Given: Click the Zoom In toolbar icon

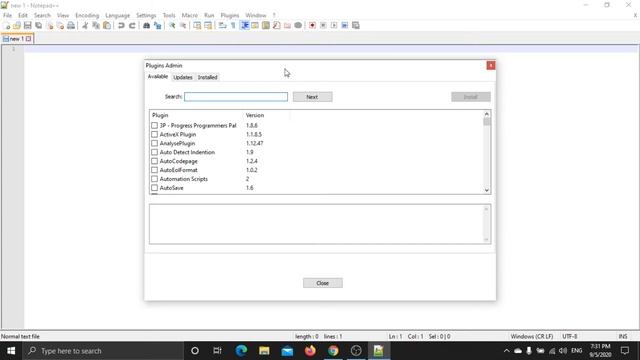Looking at the screenshot, I should click(172, 25).
